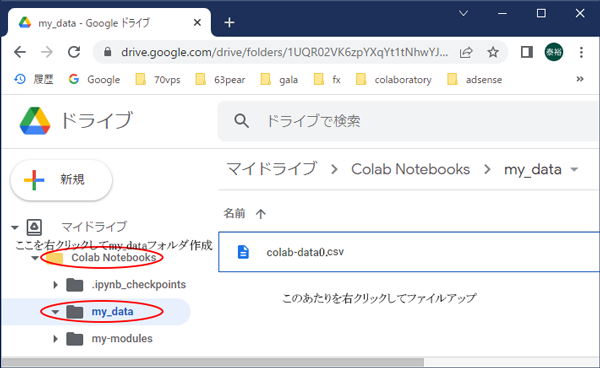
Task: Open my_data breadcrumb dropdown
Action: coord(574,169)
